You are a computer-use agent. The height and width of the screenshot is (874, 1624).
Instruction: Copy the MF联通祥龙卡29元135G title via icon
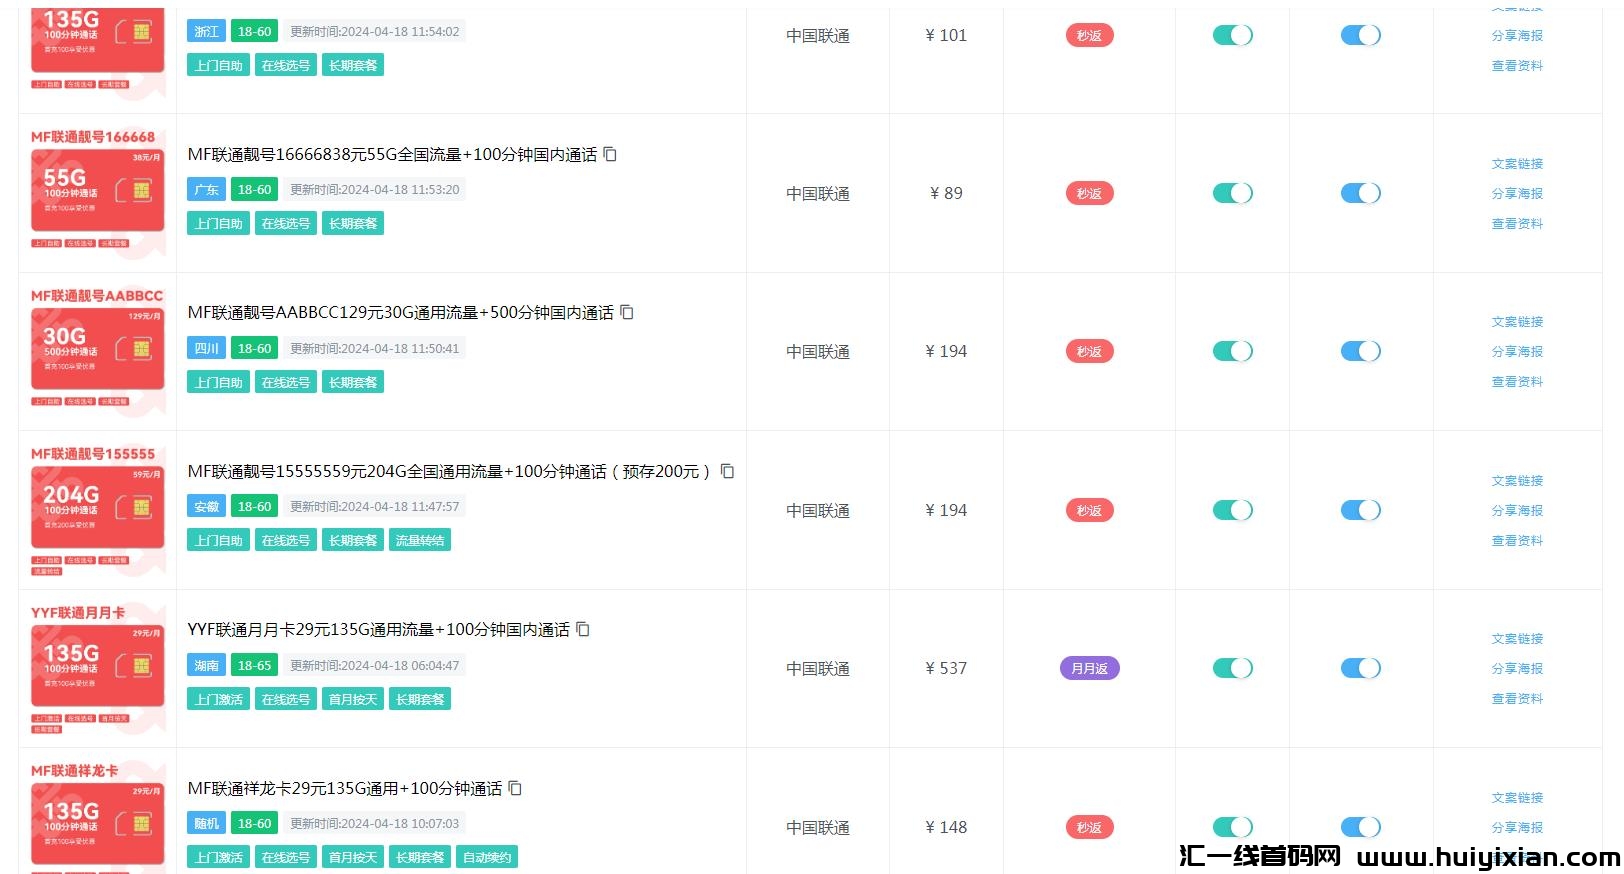[515, 788]
